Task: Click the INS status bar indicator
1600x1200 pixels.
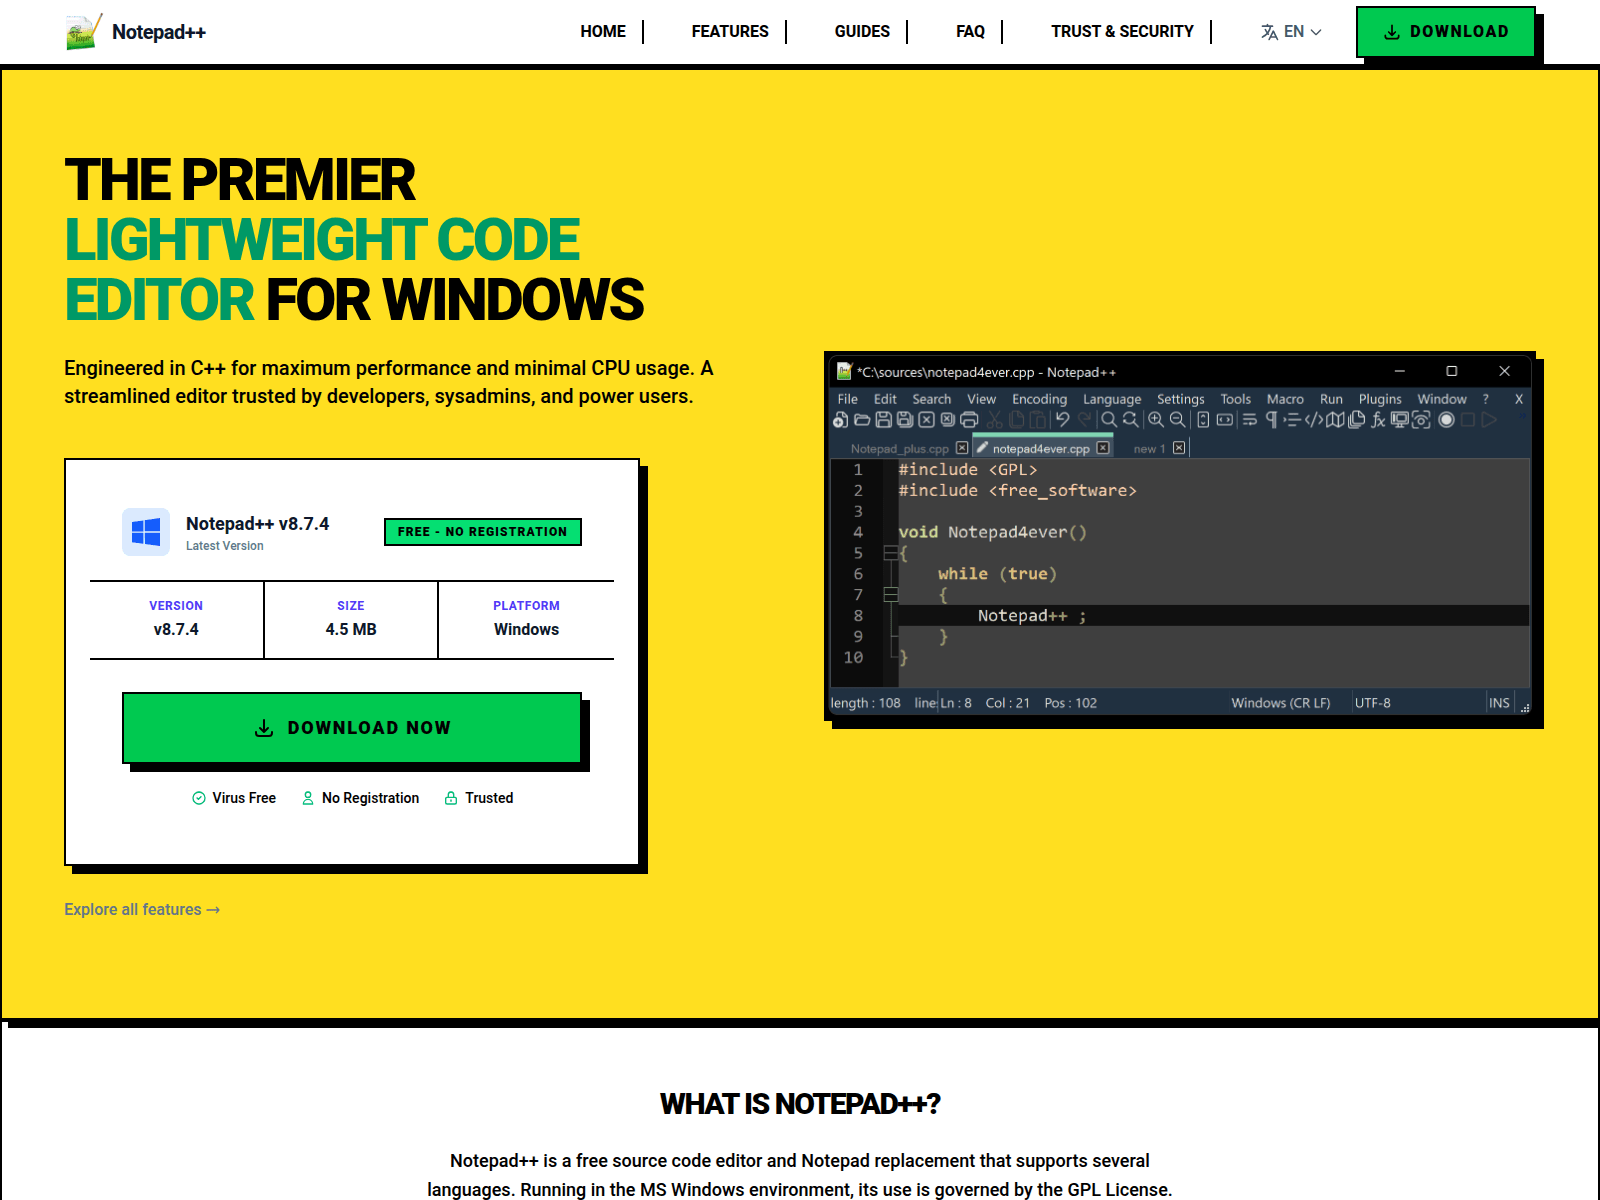Action: pos(1499,703)
